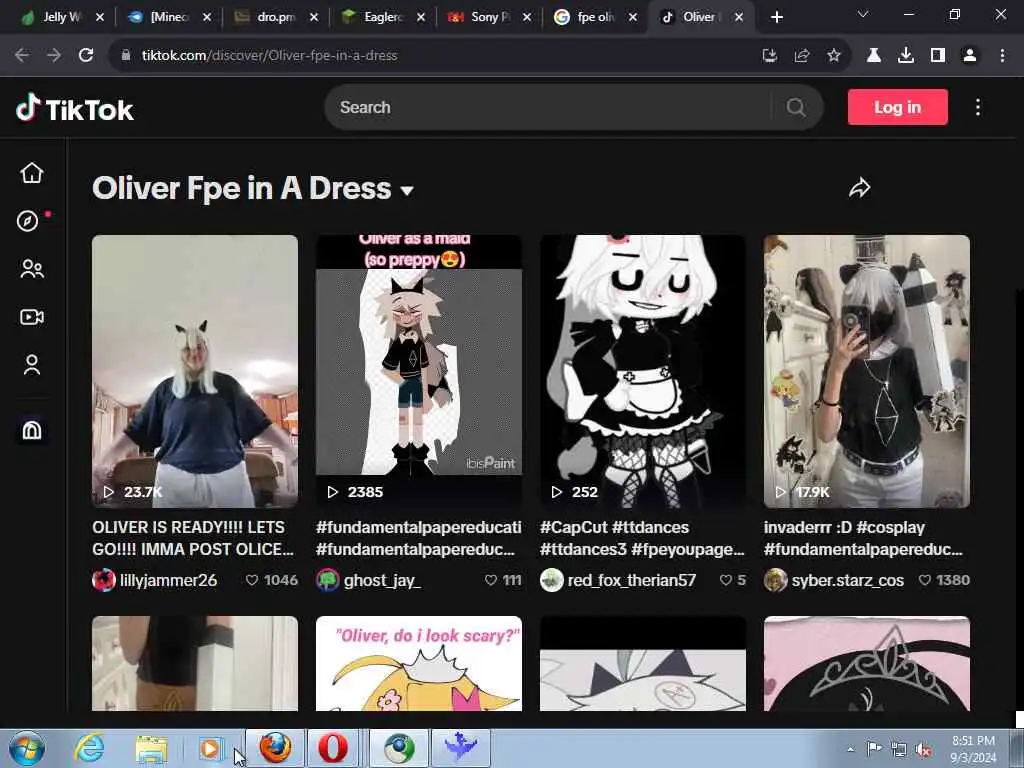The image size is (1024, 768).
Task: Click the Log in button
Action: click(897, 107)
